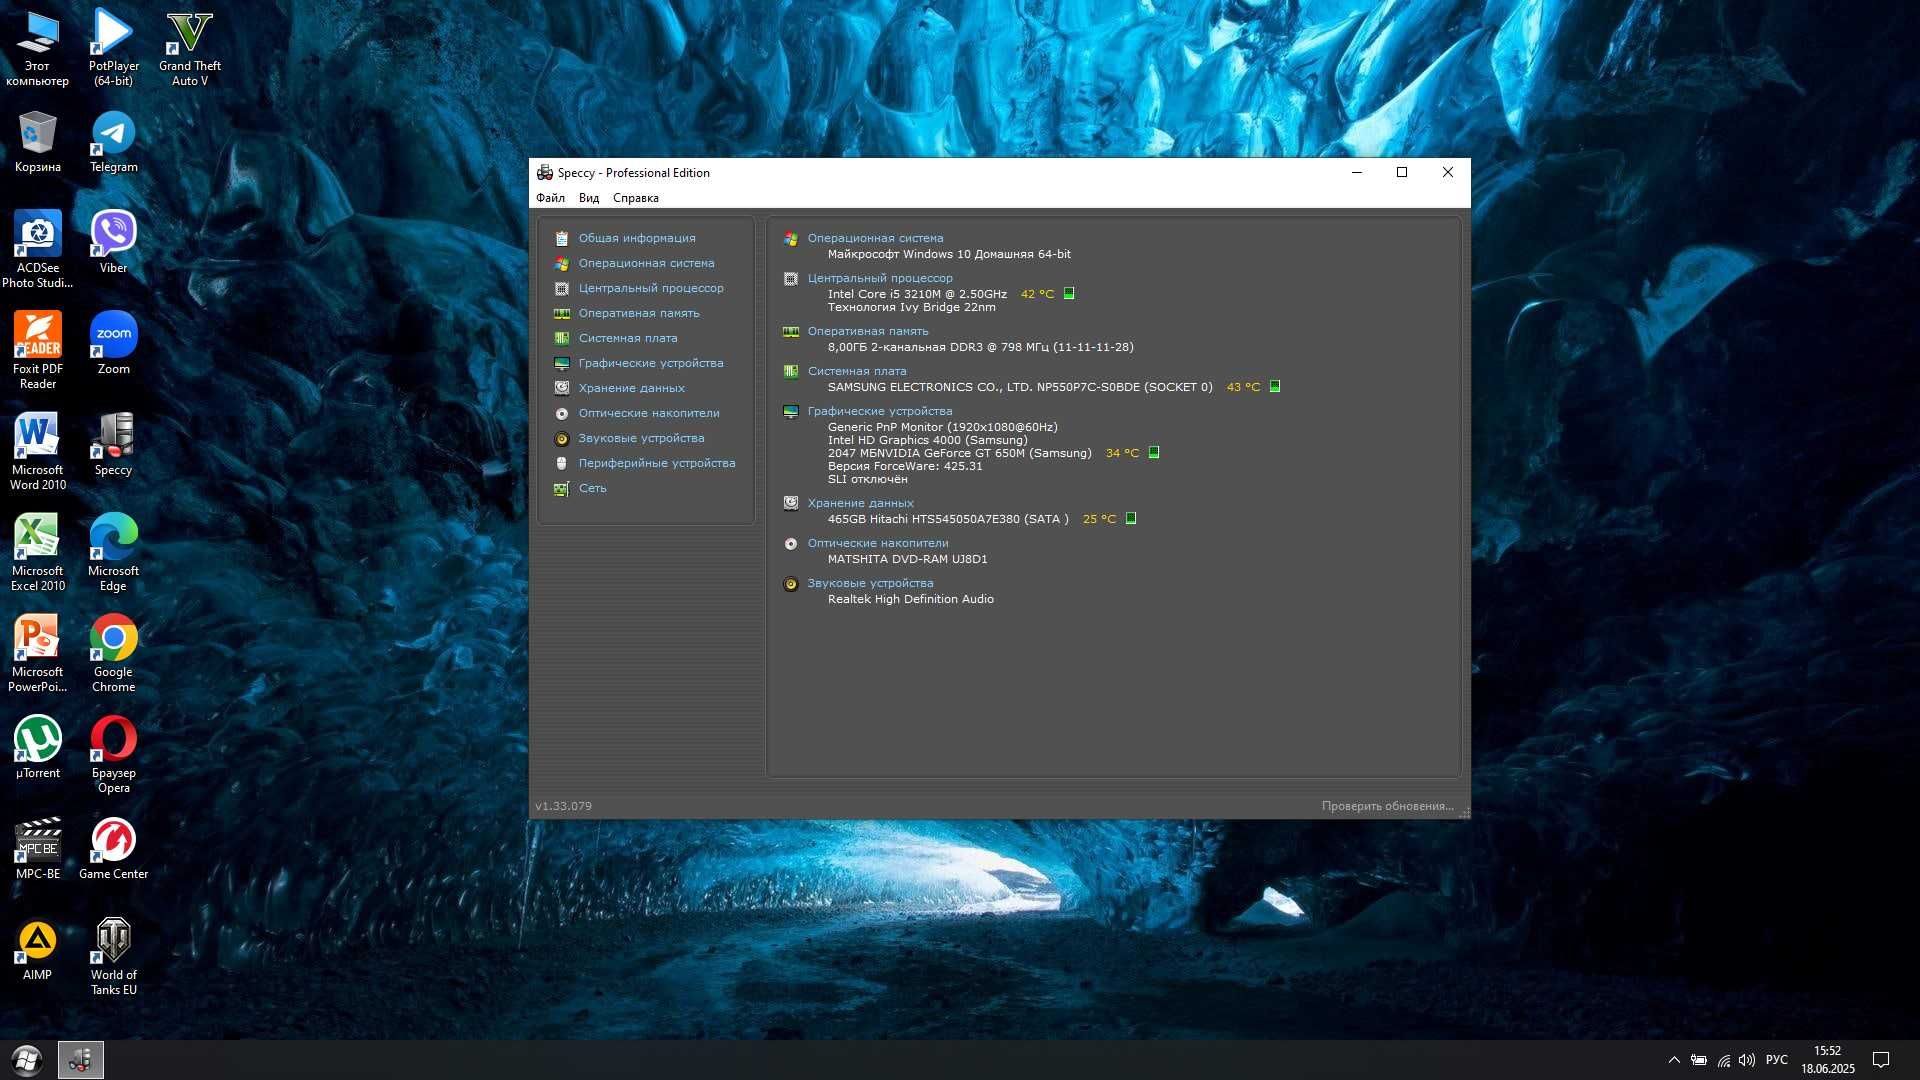
Task: Open the Справка menu in Speccy
Action: [636, 198]
